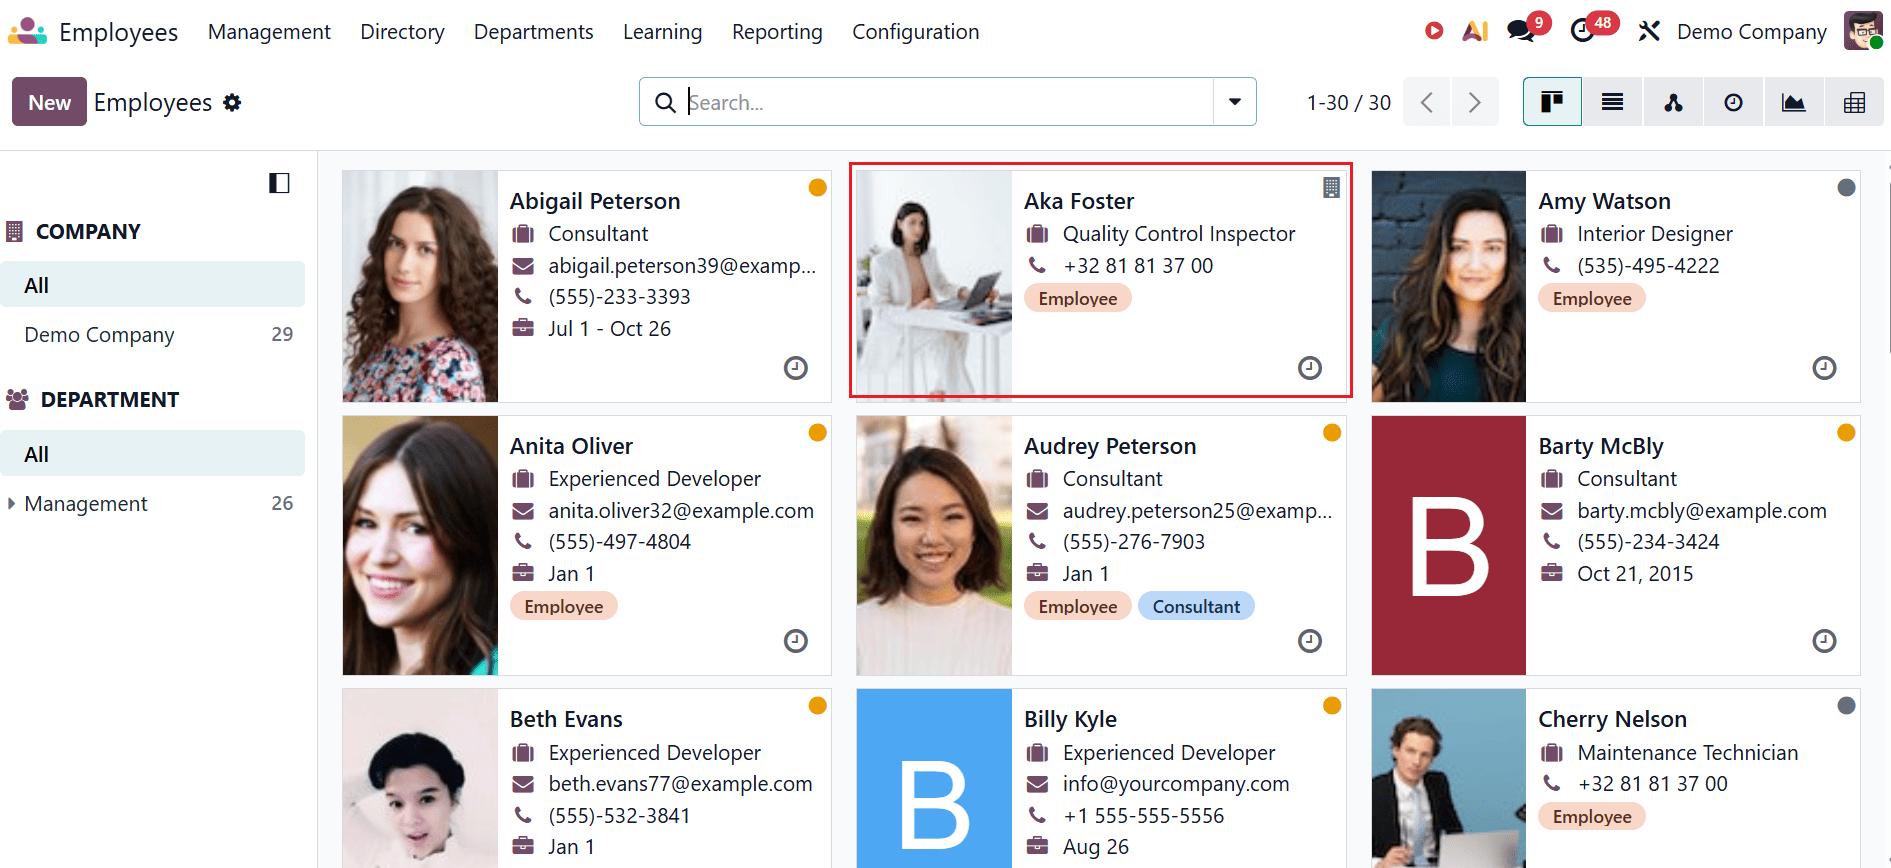The height and width of the screenshot is (868, 1891).
Task: Click the debug tools wrench icon
Action: [x=1649, y=31]
